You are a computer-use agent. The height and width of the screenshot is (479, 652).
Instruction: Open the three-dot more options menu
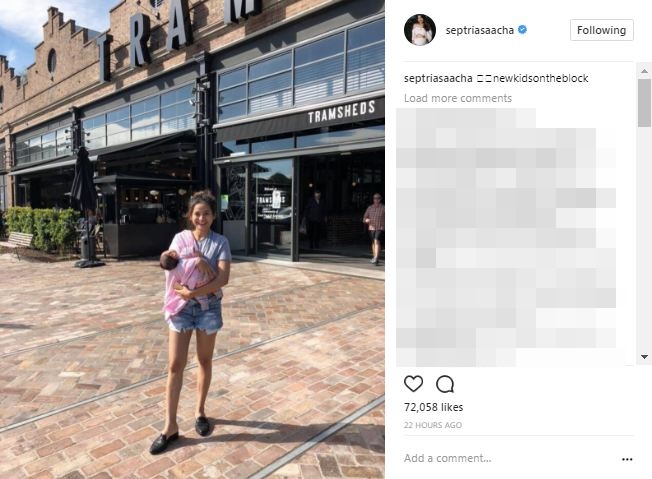(627, 459)
